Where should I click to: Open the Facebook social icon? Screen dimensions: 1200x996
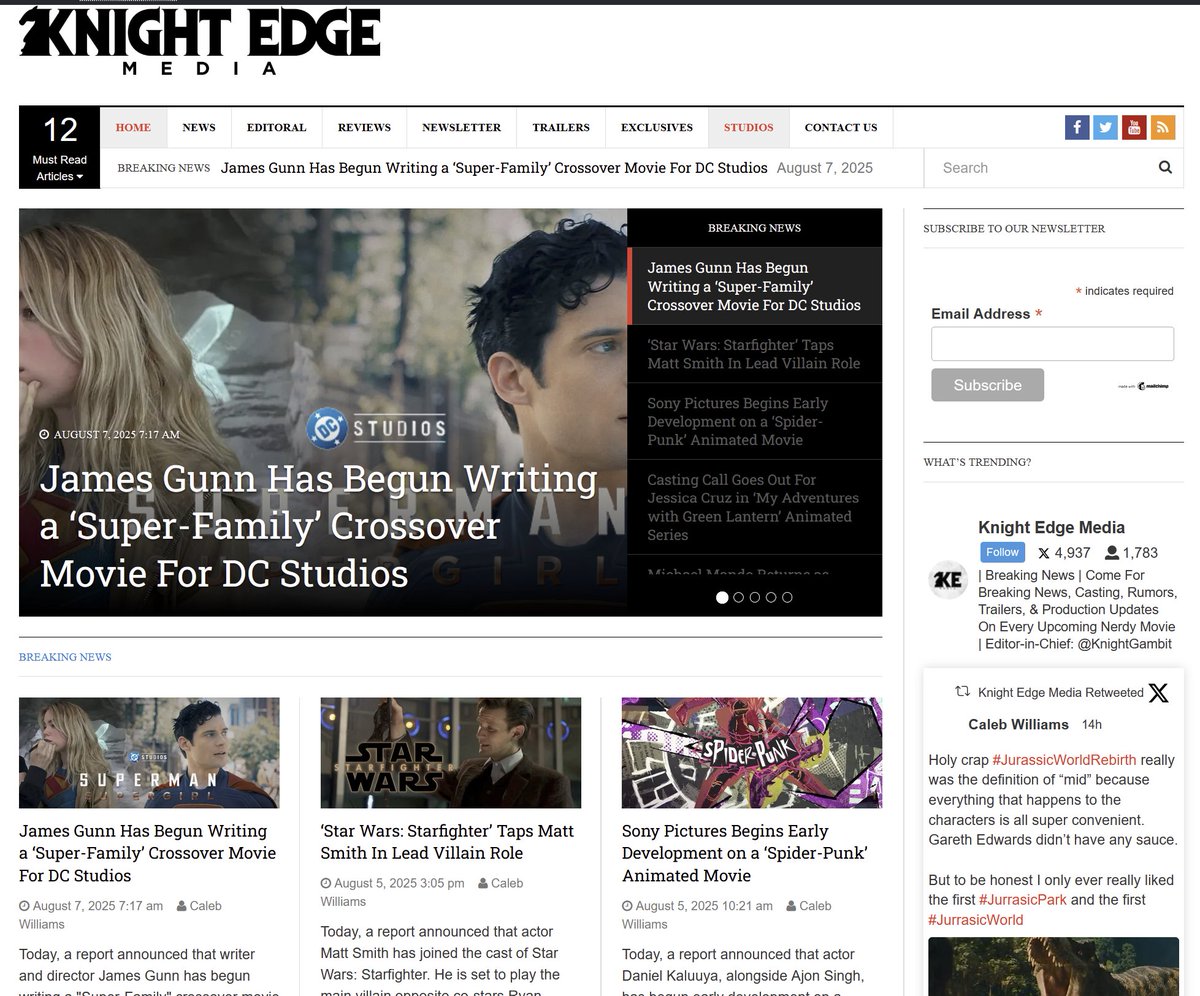click(1077, 128)
